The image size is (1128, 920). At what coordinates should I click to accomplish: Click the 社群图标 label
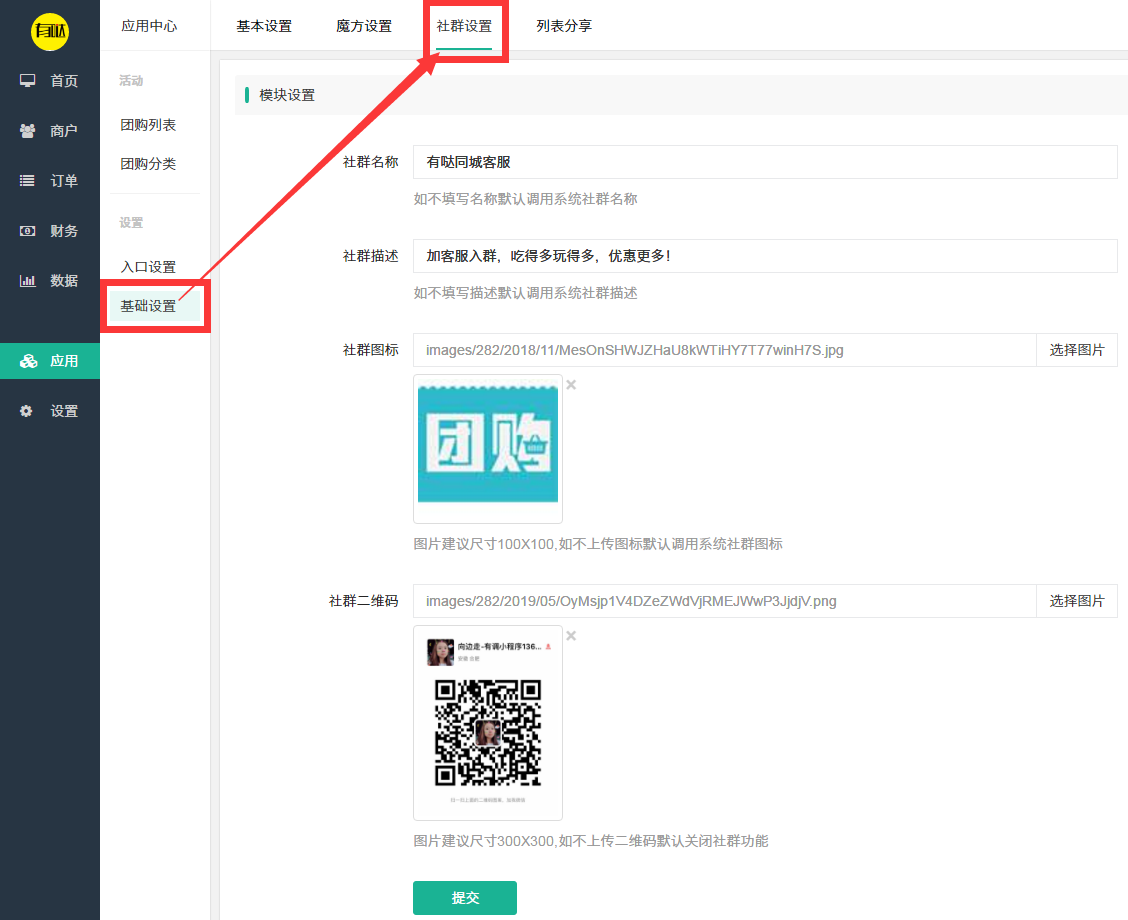click(370, 350)
